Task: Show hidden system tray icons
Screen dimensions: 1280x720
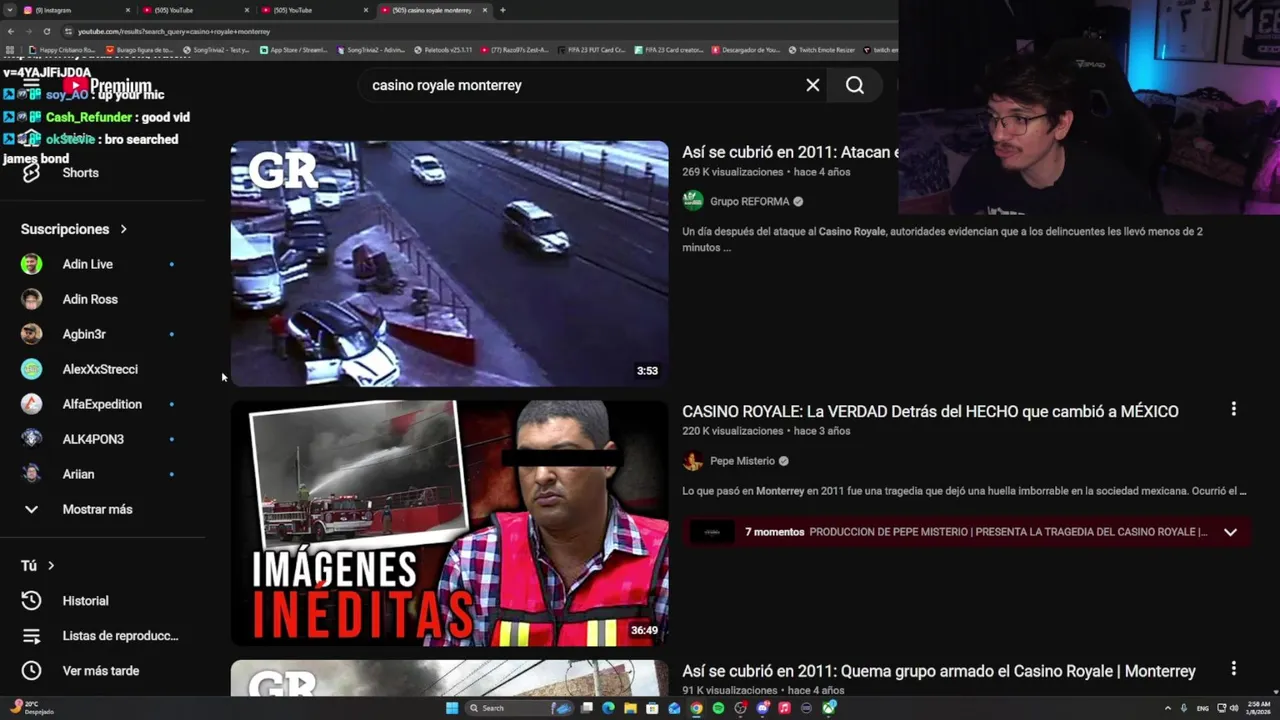Action: [x=1167, y=708]
